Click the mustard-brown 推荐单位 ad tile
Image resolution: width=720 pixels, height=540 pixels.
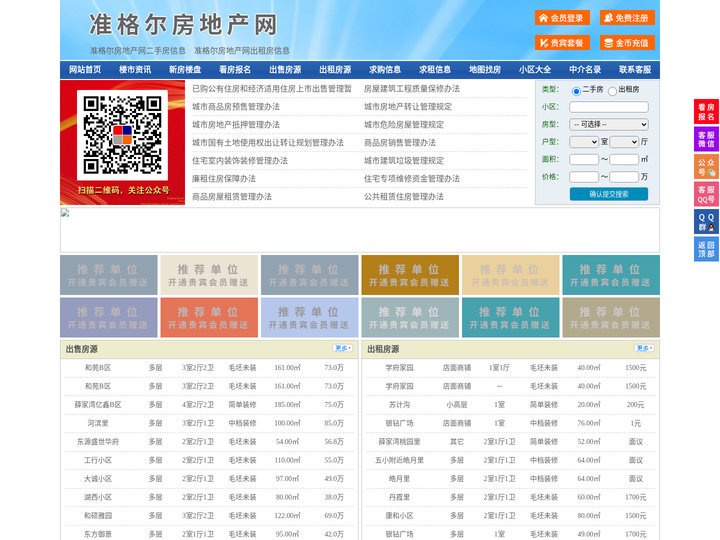click(x=410, y=275)
